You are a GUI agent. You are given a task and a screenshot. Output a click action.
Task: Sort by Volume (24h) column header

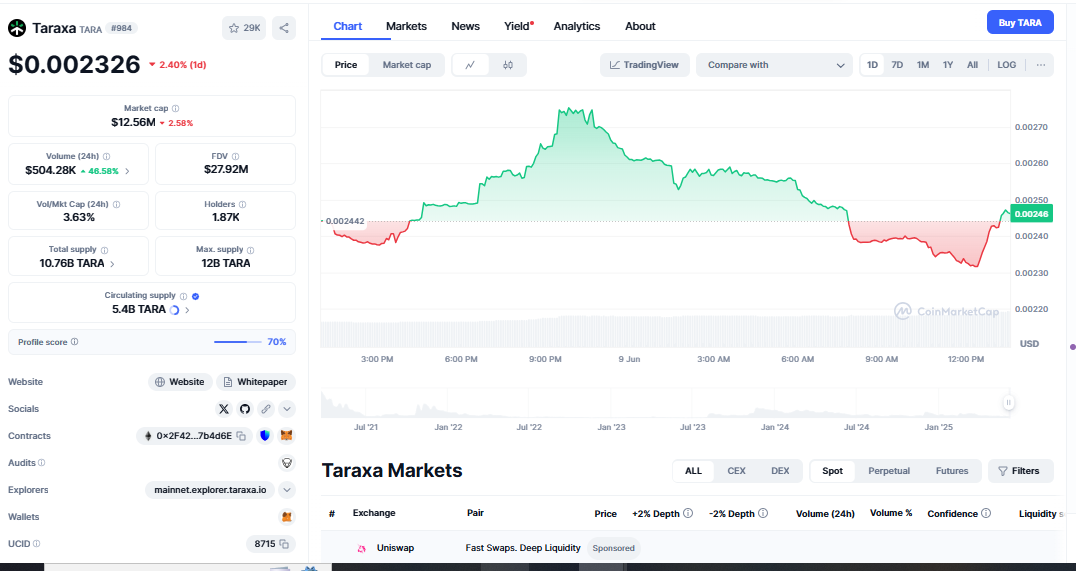tap(825, 513)
